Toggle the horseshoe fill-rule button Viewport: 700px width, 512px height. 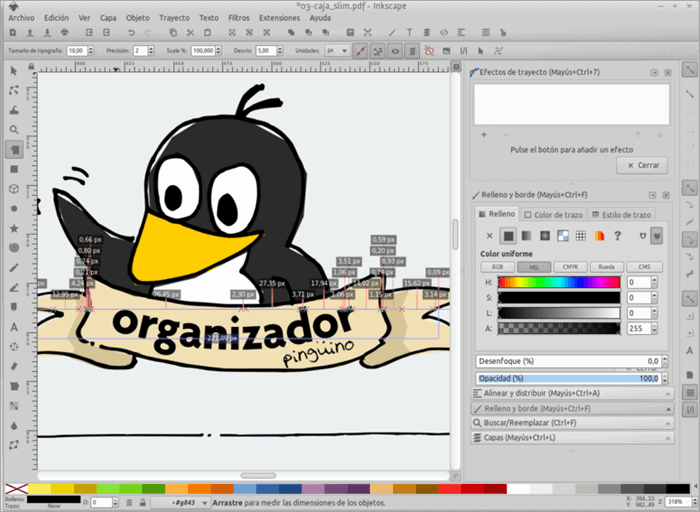click(x=643, y=236)
